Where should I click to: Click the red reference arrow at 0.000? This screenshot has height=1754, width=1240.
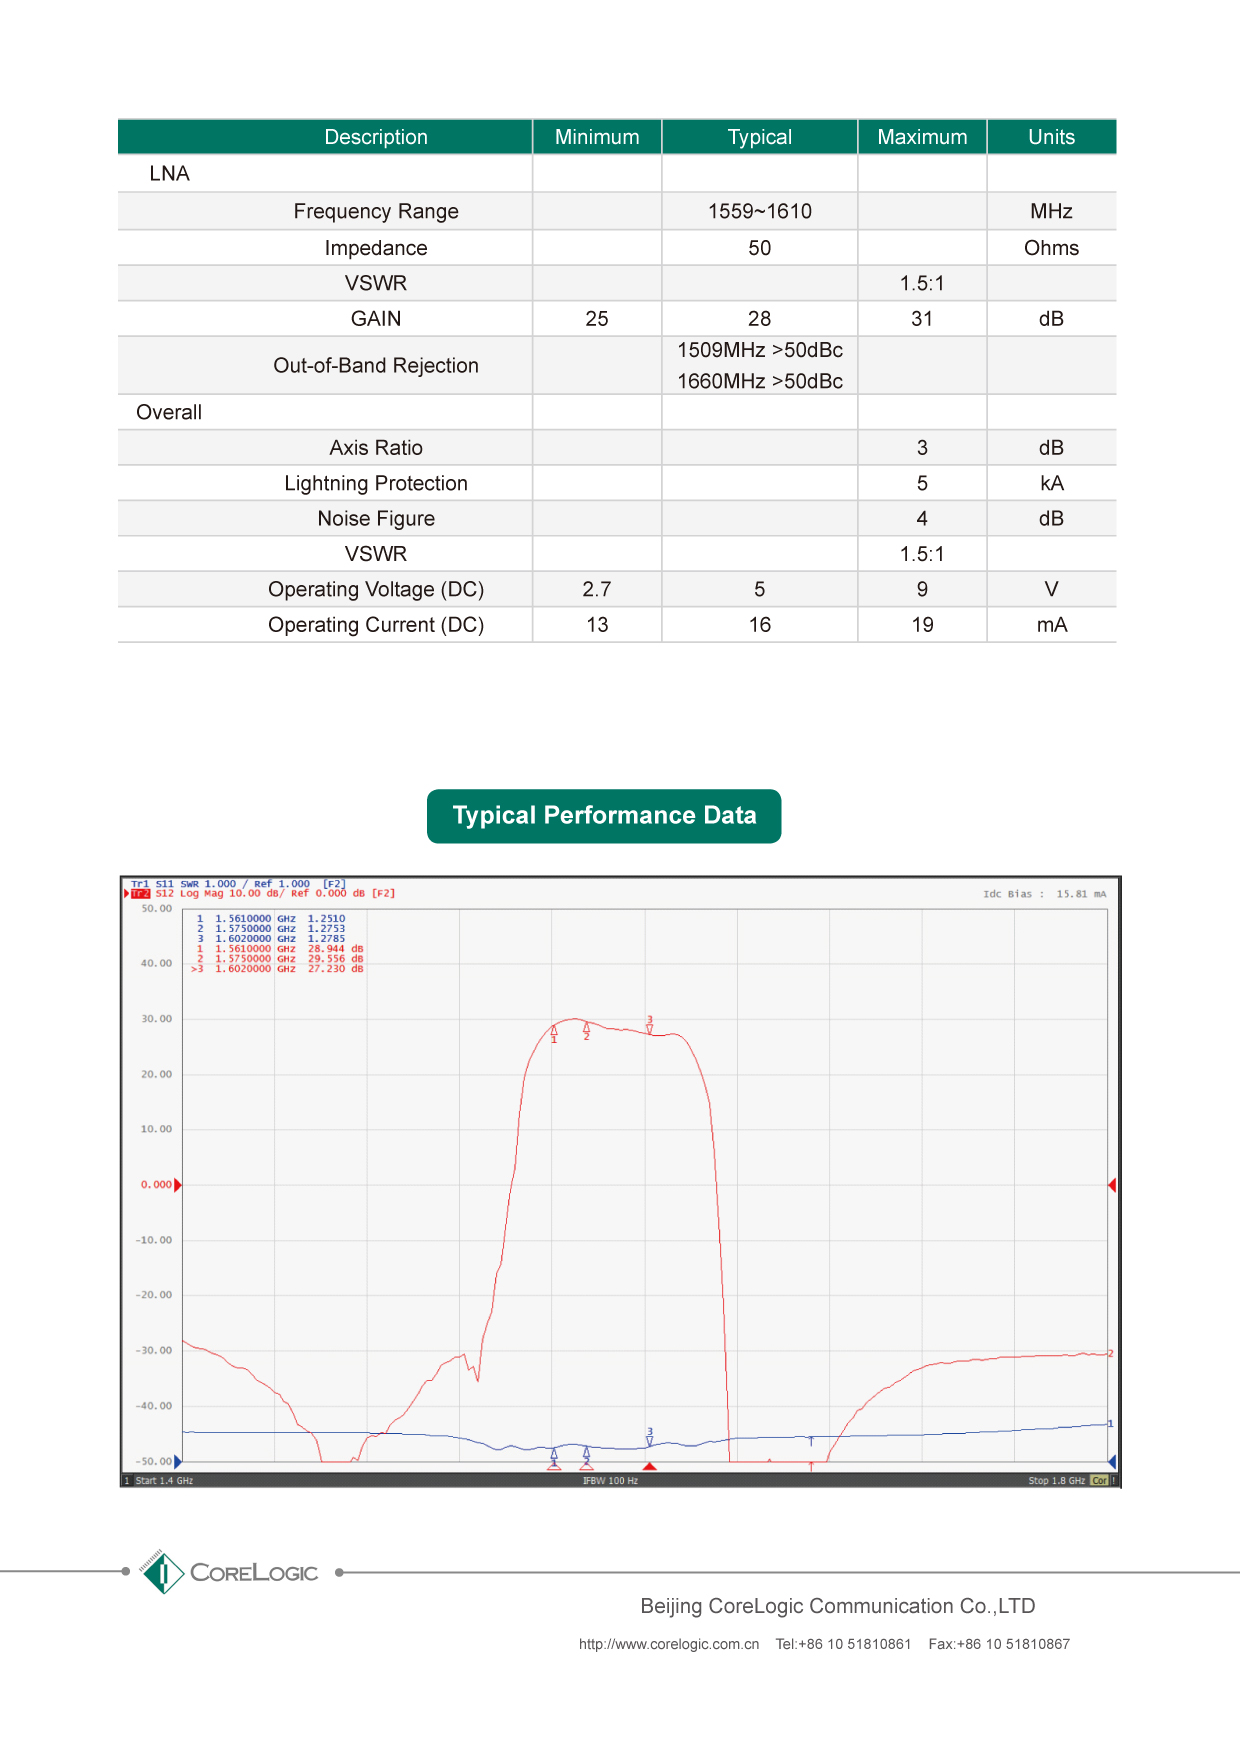coord(178,1185)
